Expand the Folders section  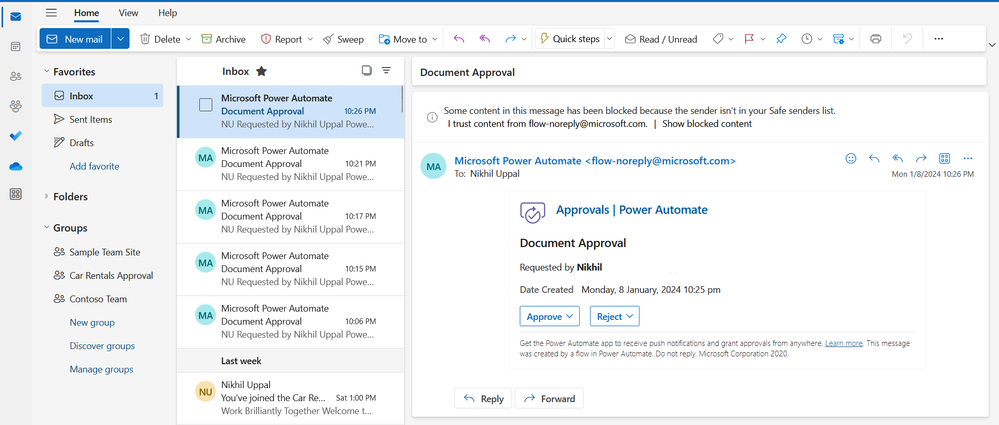(x=46, y=197)
